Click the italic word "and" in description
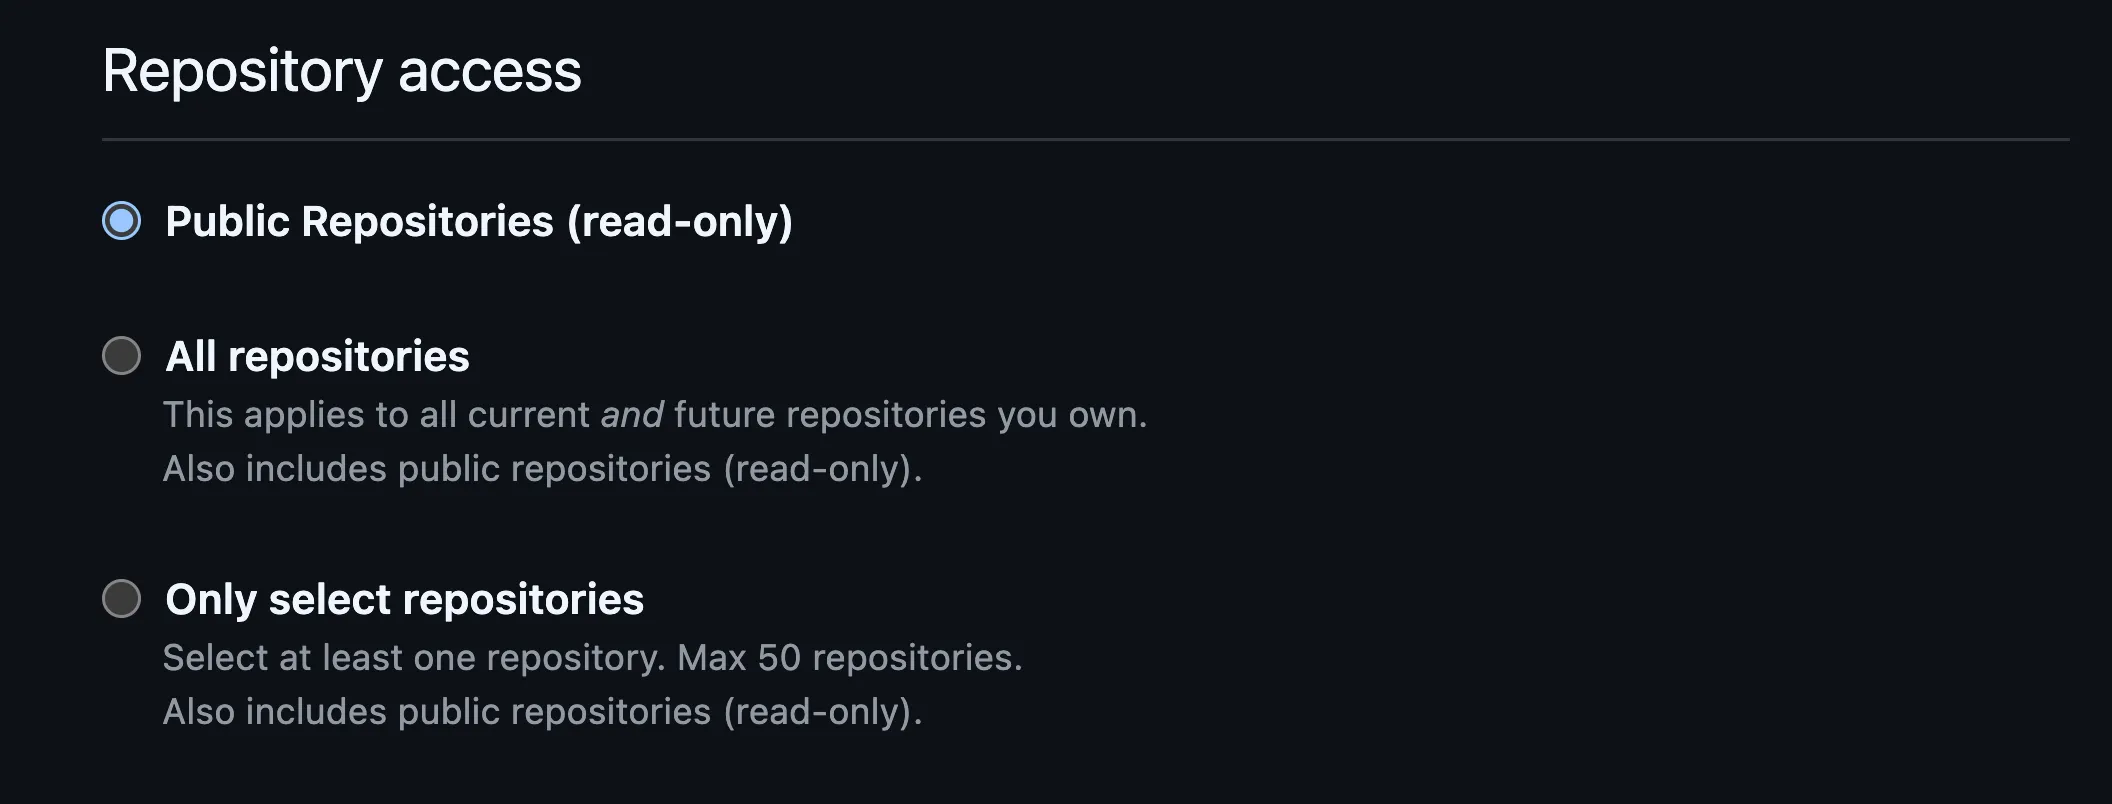This screenshot has width=2112, height=804. pos(631,415)
